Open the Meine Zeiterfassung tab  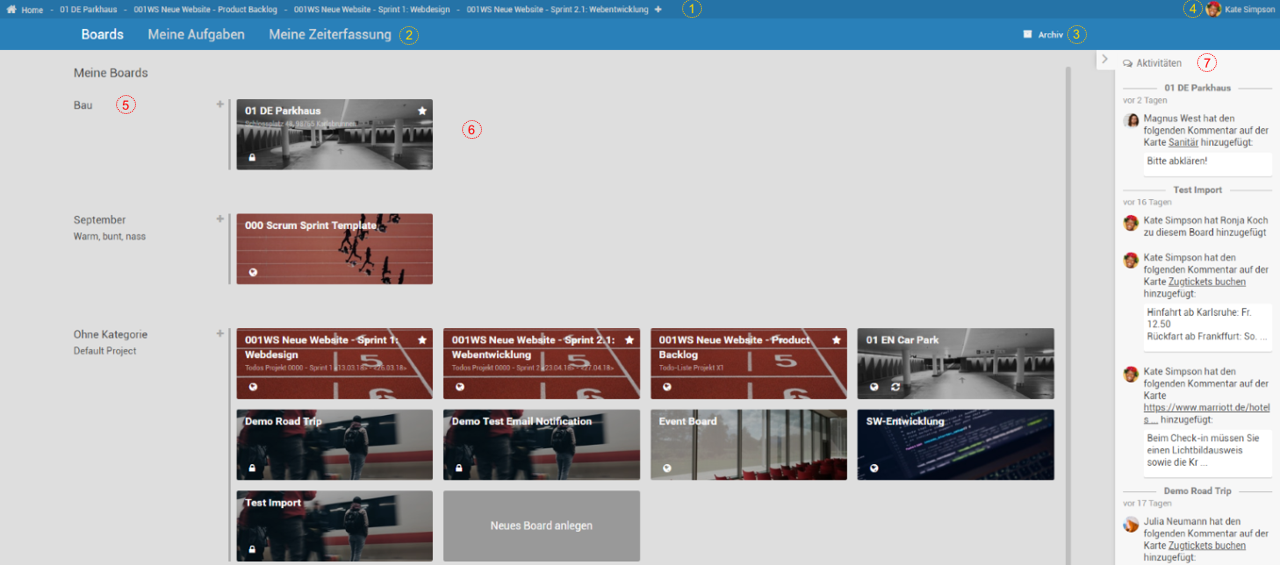[330, 34]
